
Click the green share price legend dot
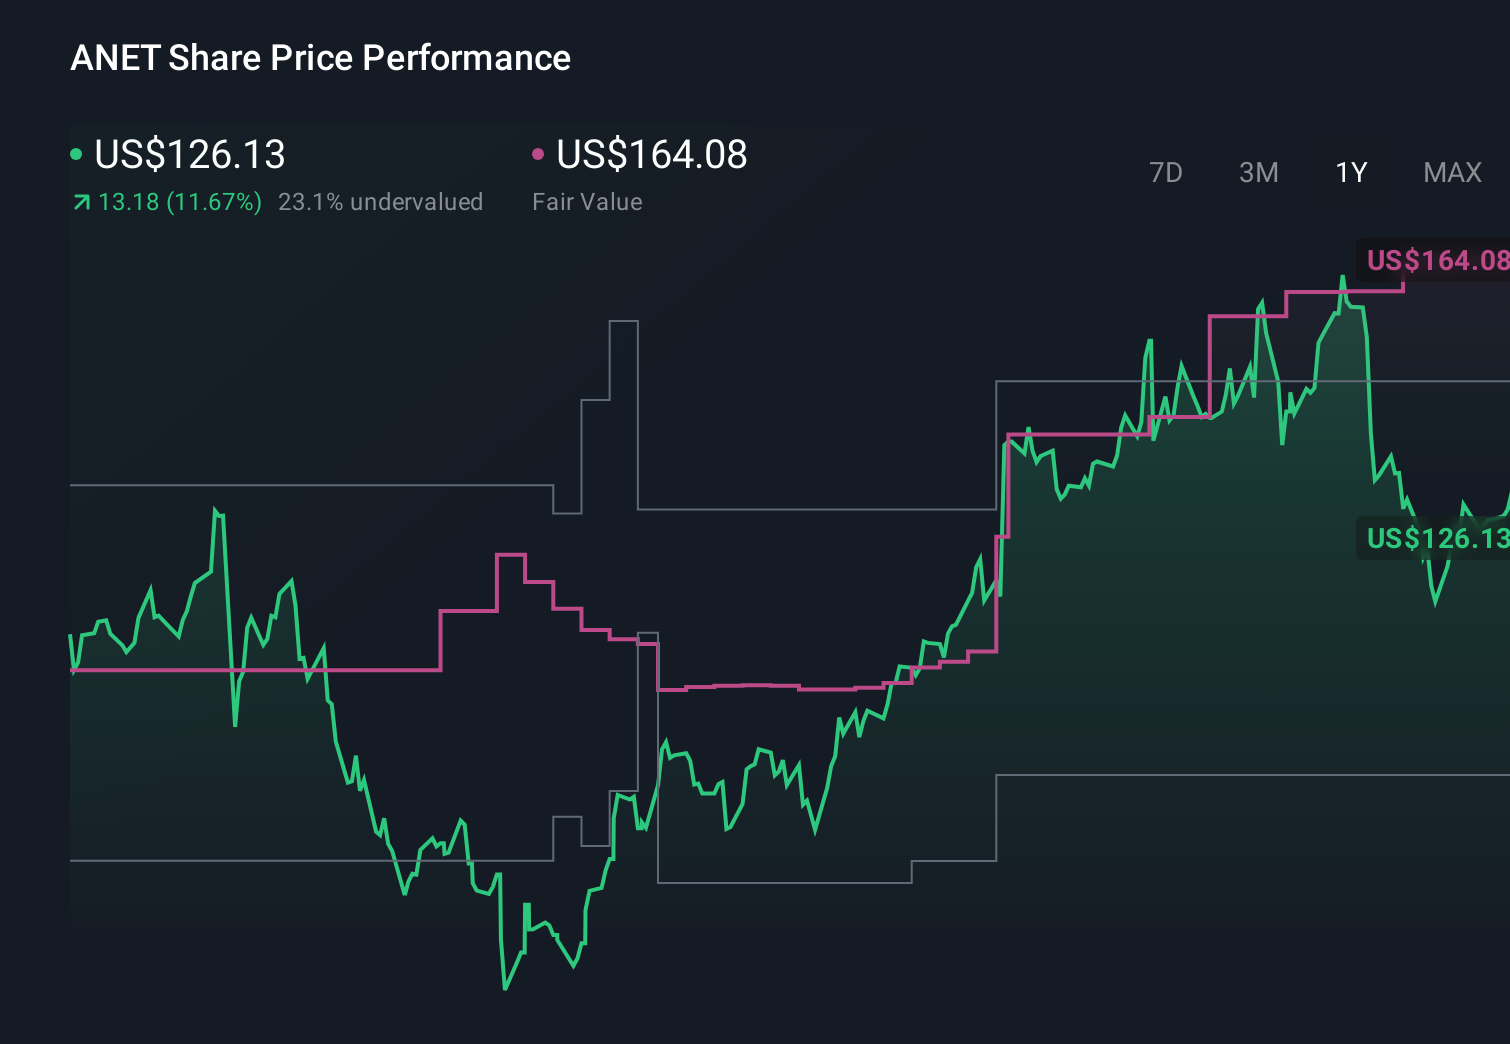point(78,154)
